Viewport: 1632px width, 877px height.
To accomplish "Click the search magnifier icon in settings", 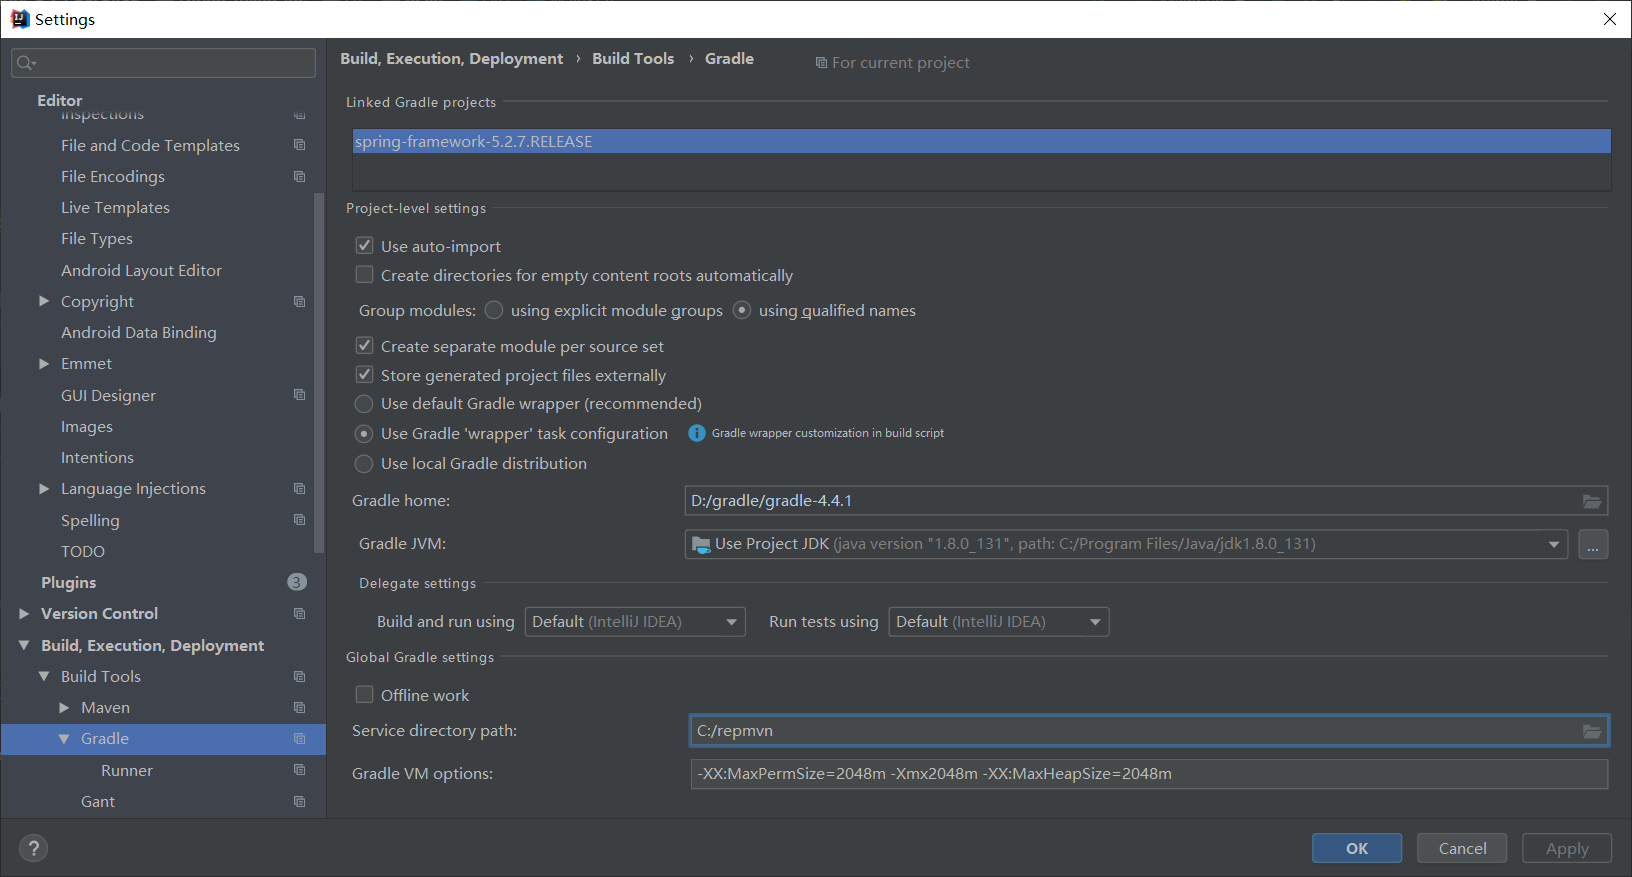I will pos(26,63).
